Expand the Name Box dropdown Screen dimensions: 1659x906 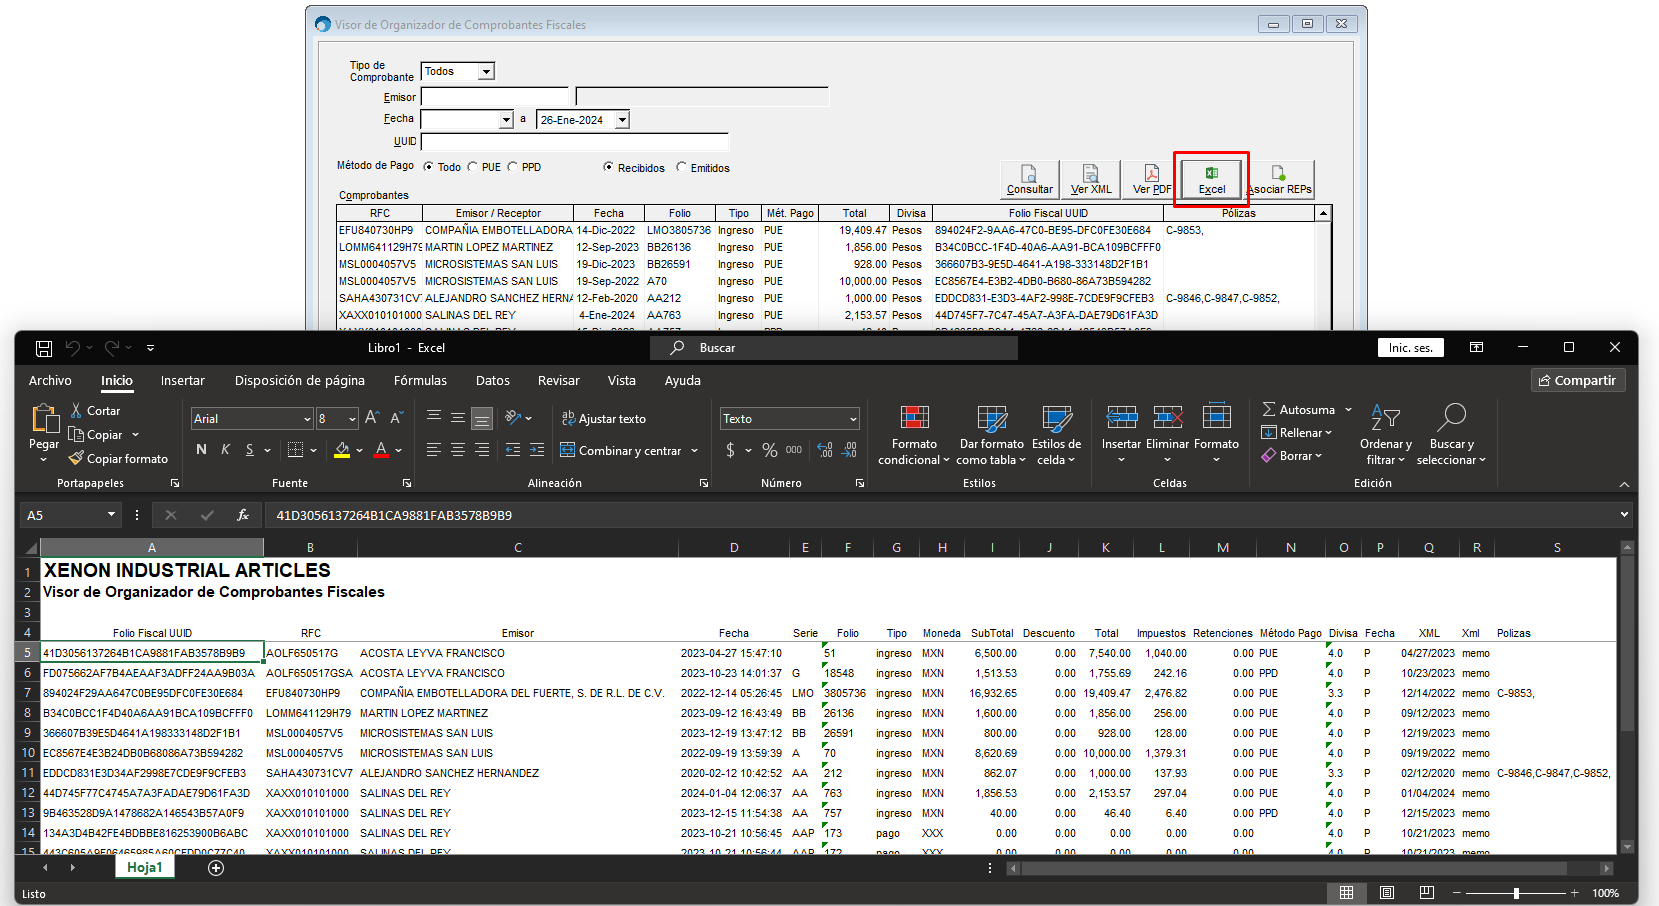click(x=111, y=515)
